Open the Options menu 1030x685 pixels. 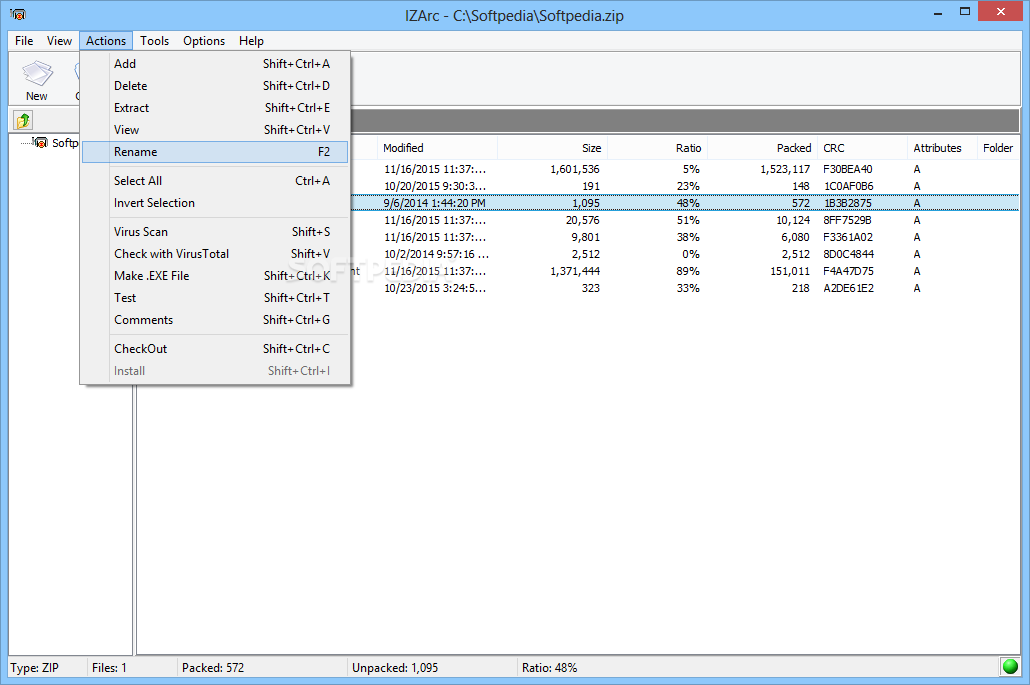204,41
